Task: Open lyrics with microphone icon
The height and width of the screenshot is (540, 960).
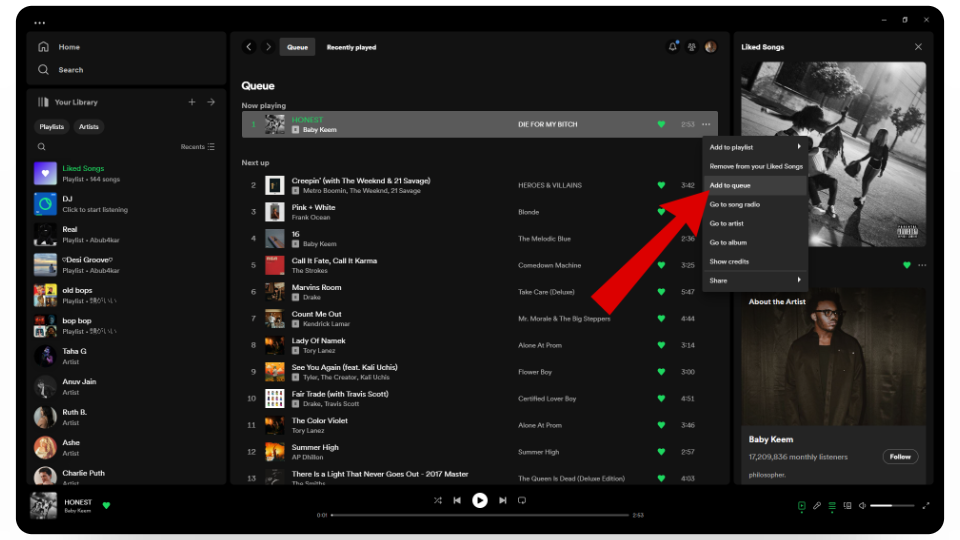Action: 817,506
